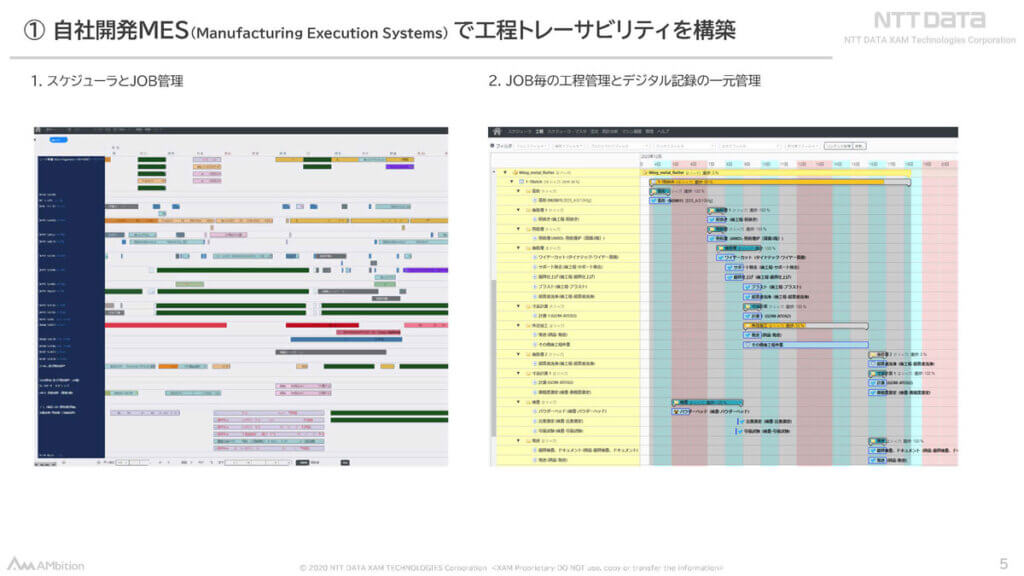Select the ブラスト row in the tree
The height and width of the screenshot is (576, 1024).
pos(567,287)
